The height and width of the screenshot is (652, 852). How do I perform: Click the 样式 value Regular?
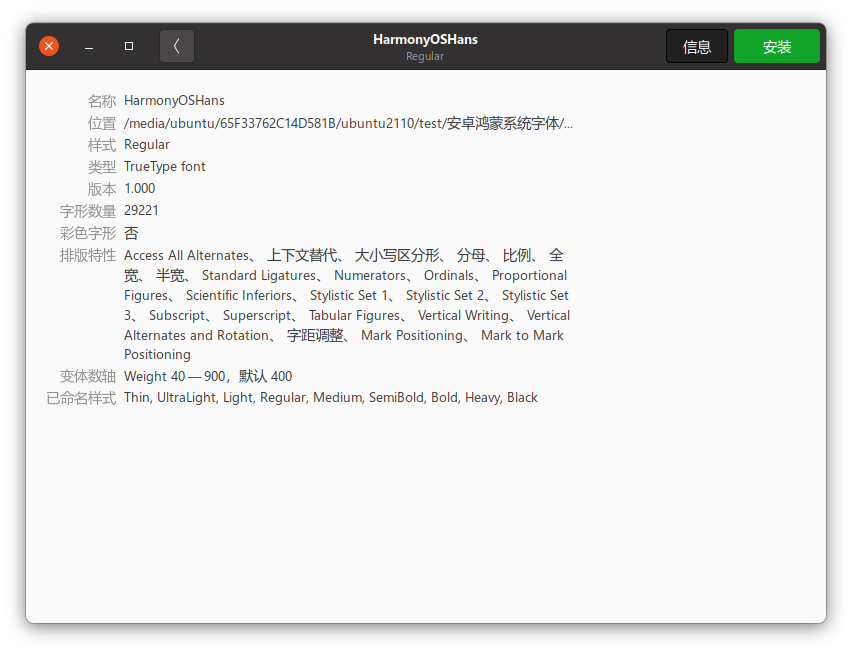[x=147, y=145]
